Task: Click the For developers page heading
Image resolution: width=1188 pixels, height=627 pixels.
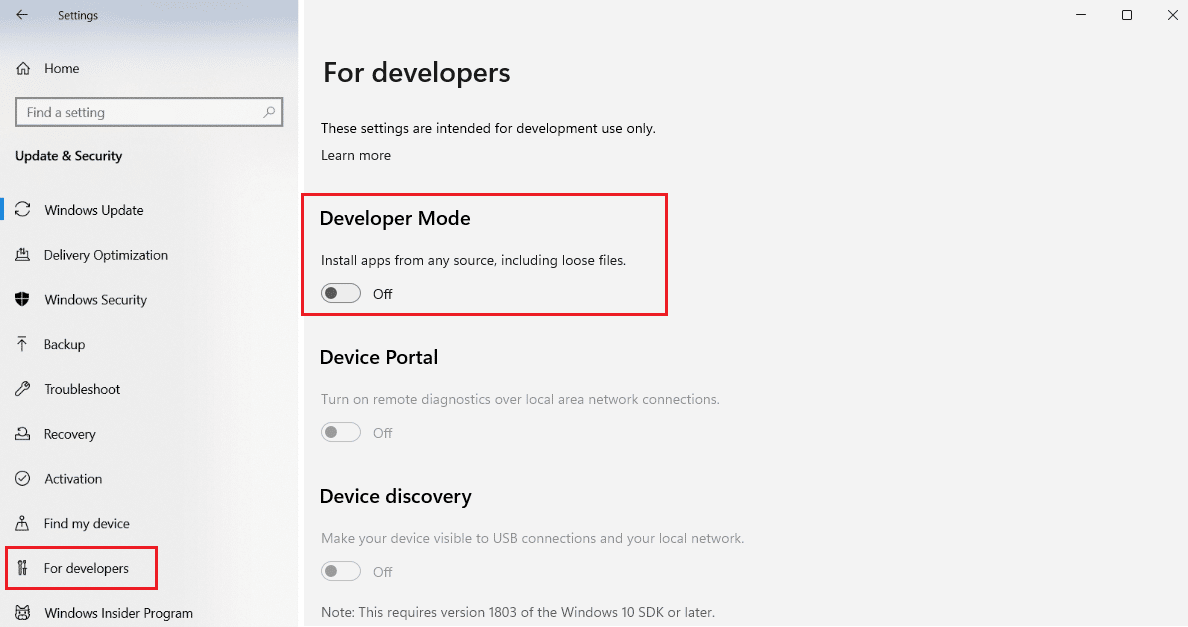Action: pyautogui.click(x=417, y=73)
